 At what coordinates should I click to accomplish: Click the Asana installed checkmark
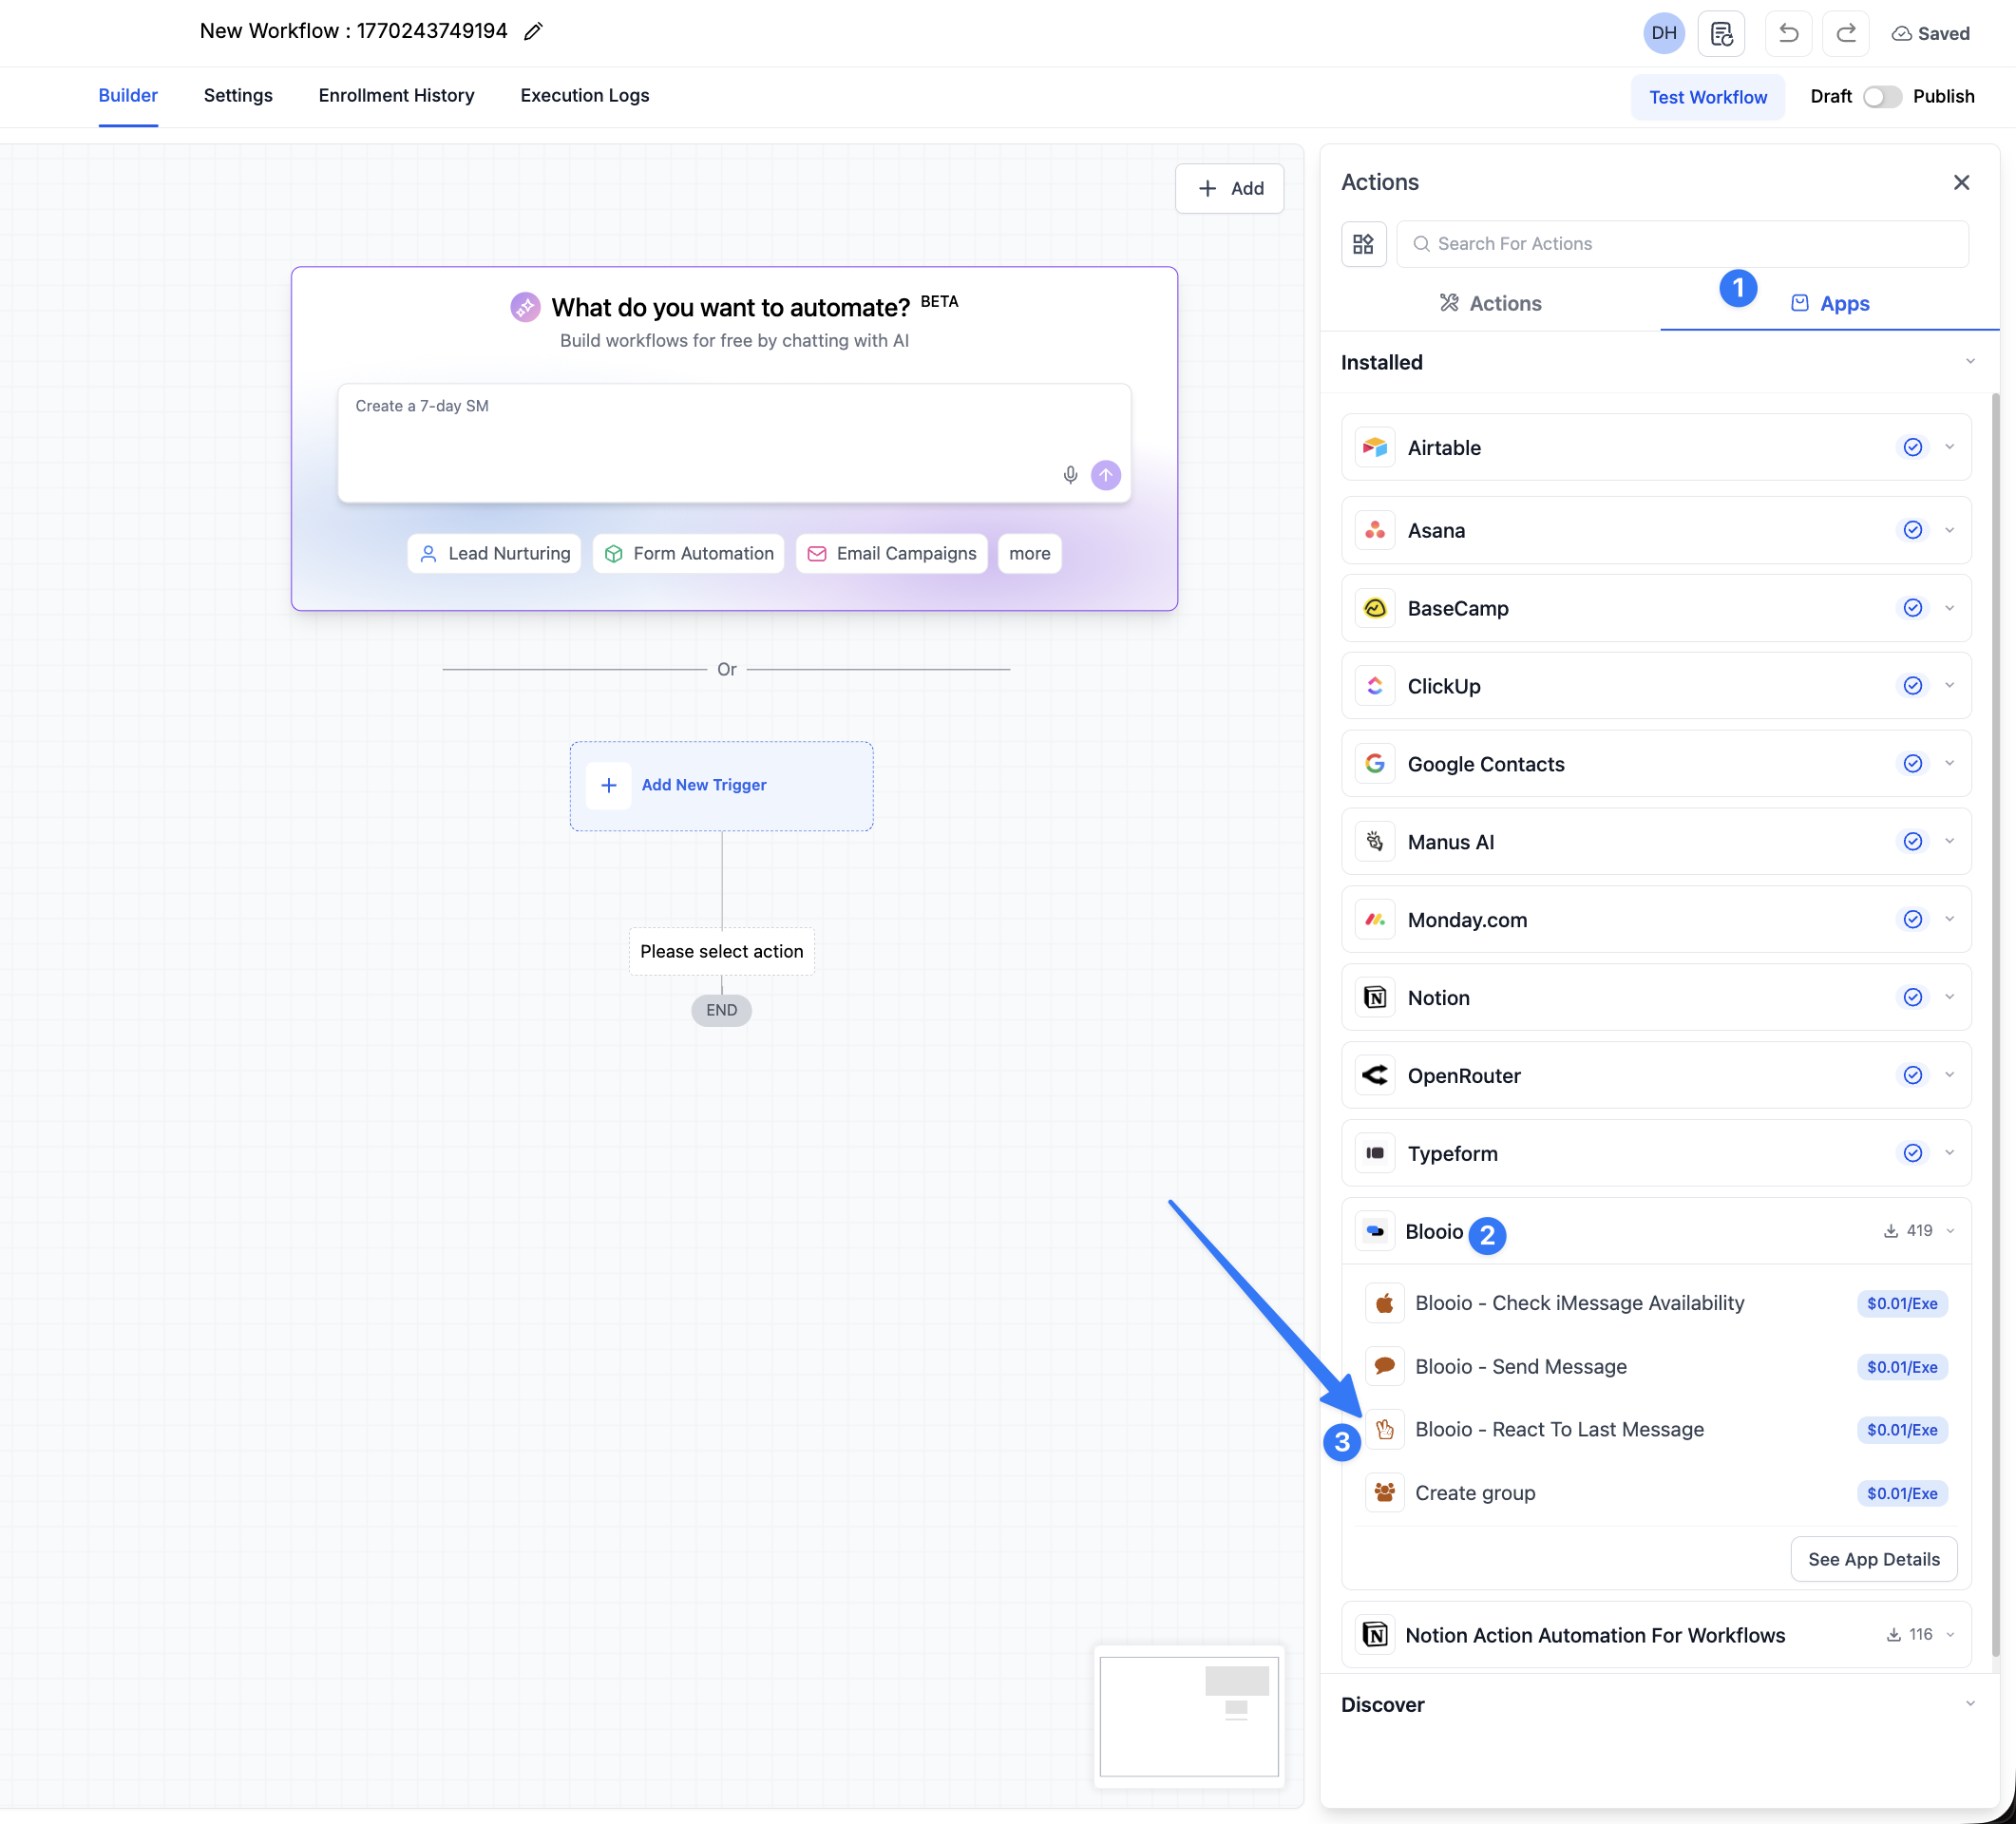(x=1912, y=530)
